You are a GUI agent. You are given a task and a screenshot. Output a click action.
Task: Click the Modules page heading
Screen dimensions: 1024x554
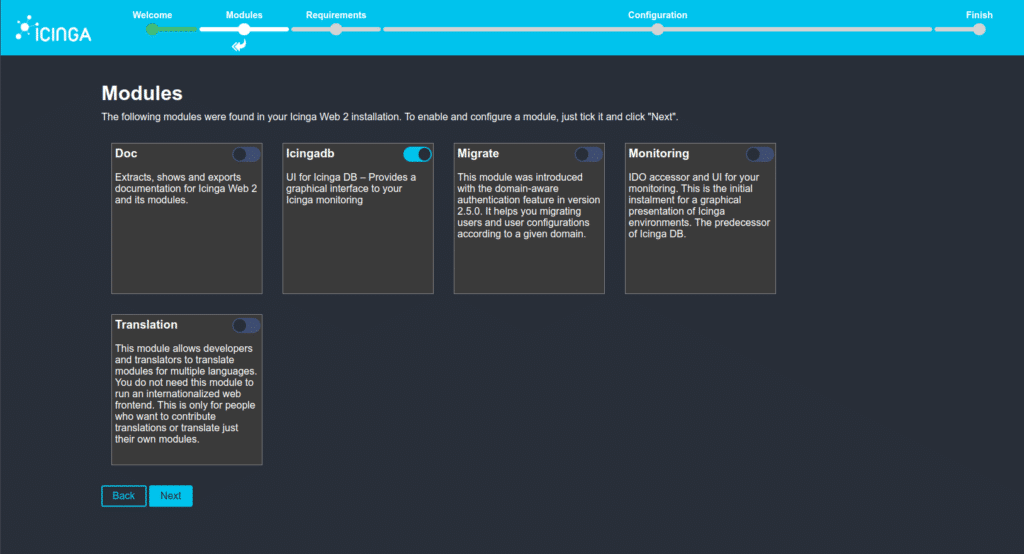(142, 93)
